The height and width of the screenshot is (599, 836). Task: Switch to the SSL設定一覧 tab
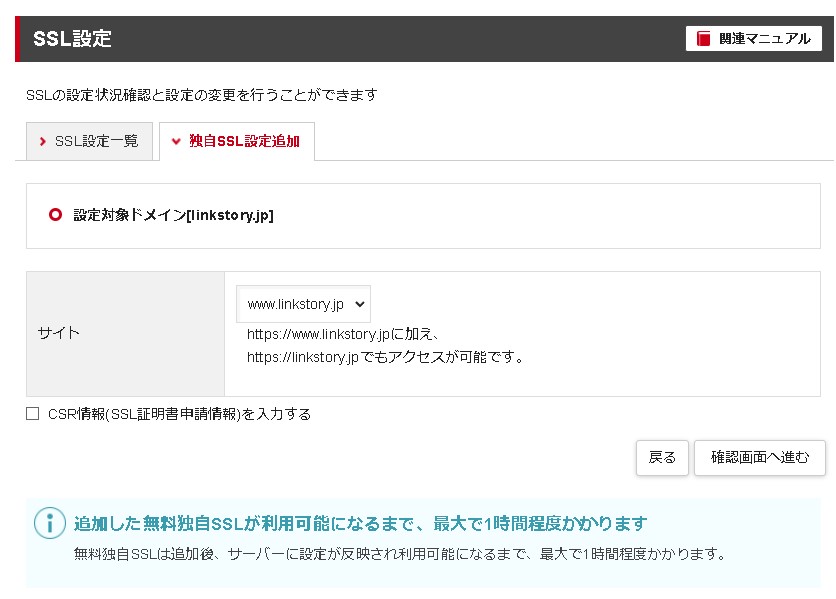coord(89,142)
